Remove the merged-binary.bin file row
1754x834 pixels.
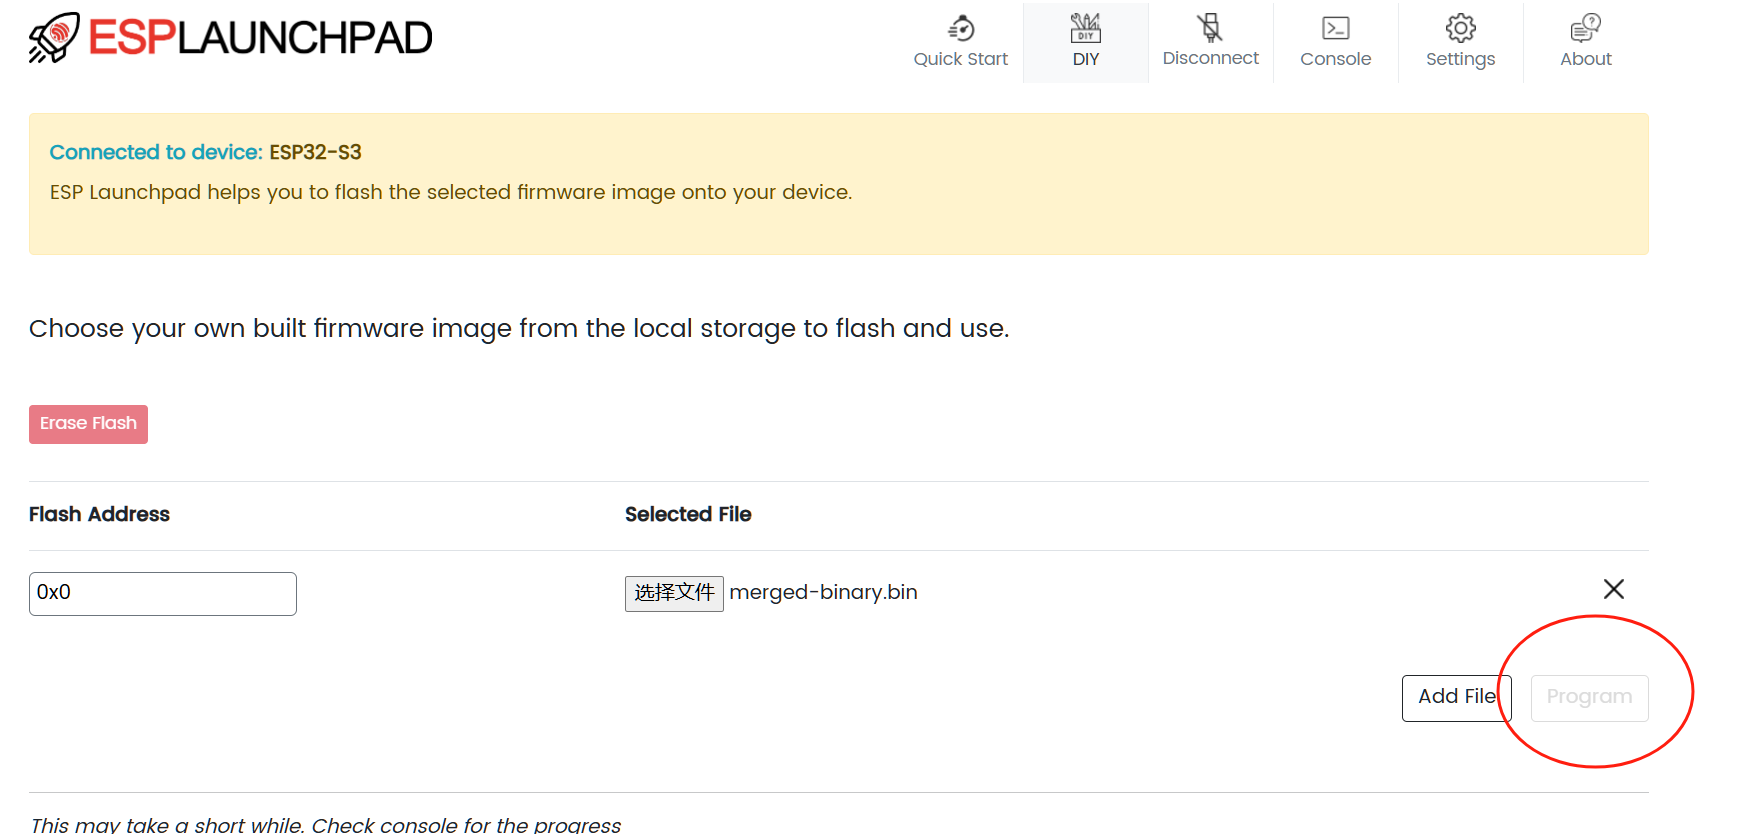point(1613,589)
